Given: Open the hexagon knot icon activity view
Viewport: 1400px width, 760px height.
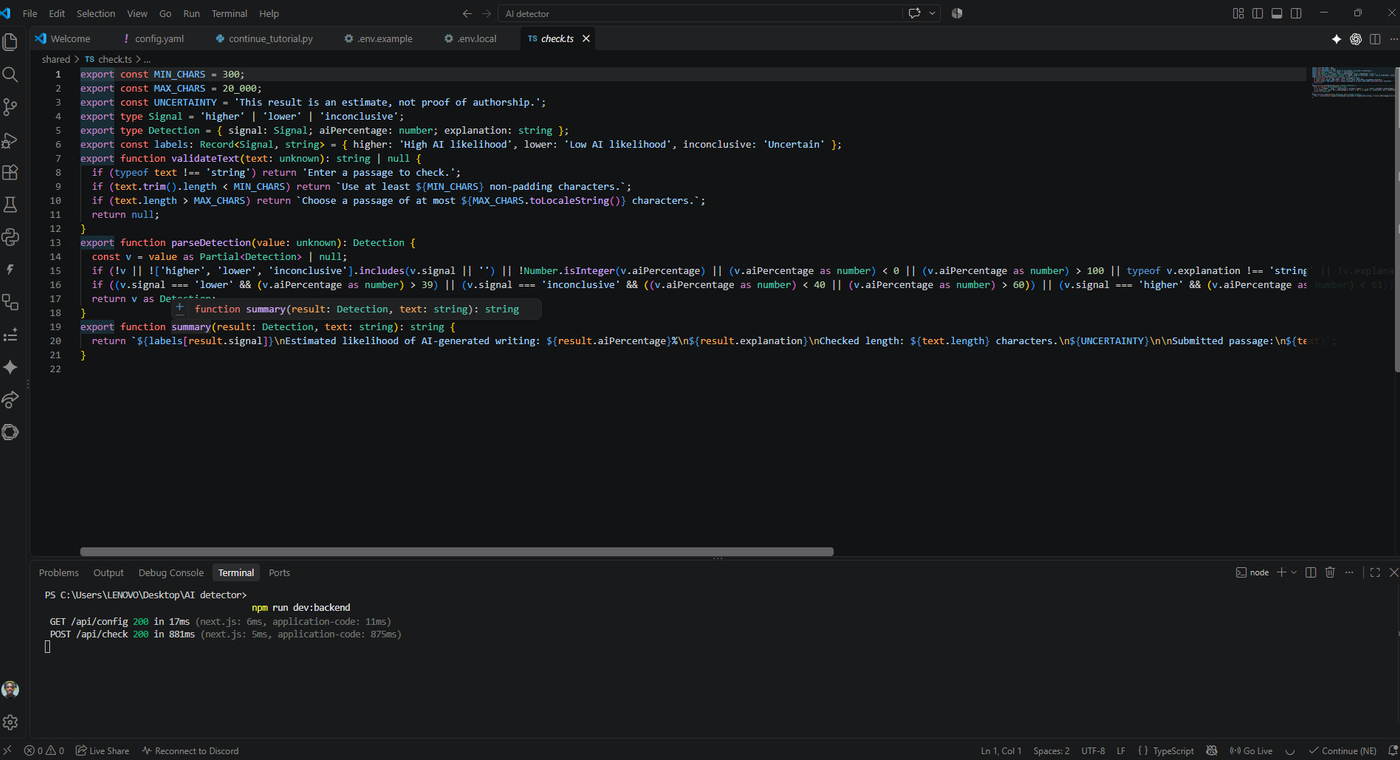Looking at the screenshot, I should [x=10, y=432].
